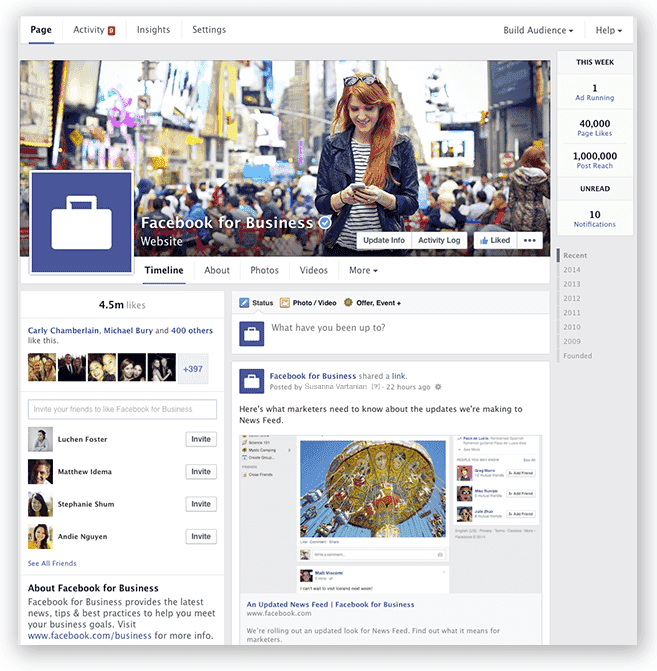This screenshot has height=671, width=657.
Task: Invite Stephanie Shum
Action: 201,504
